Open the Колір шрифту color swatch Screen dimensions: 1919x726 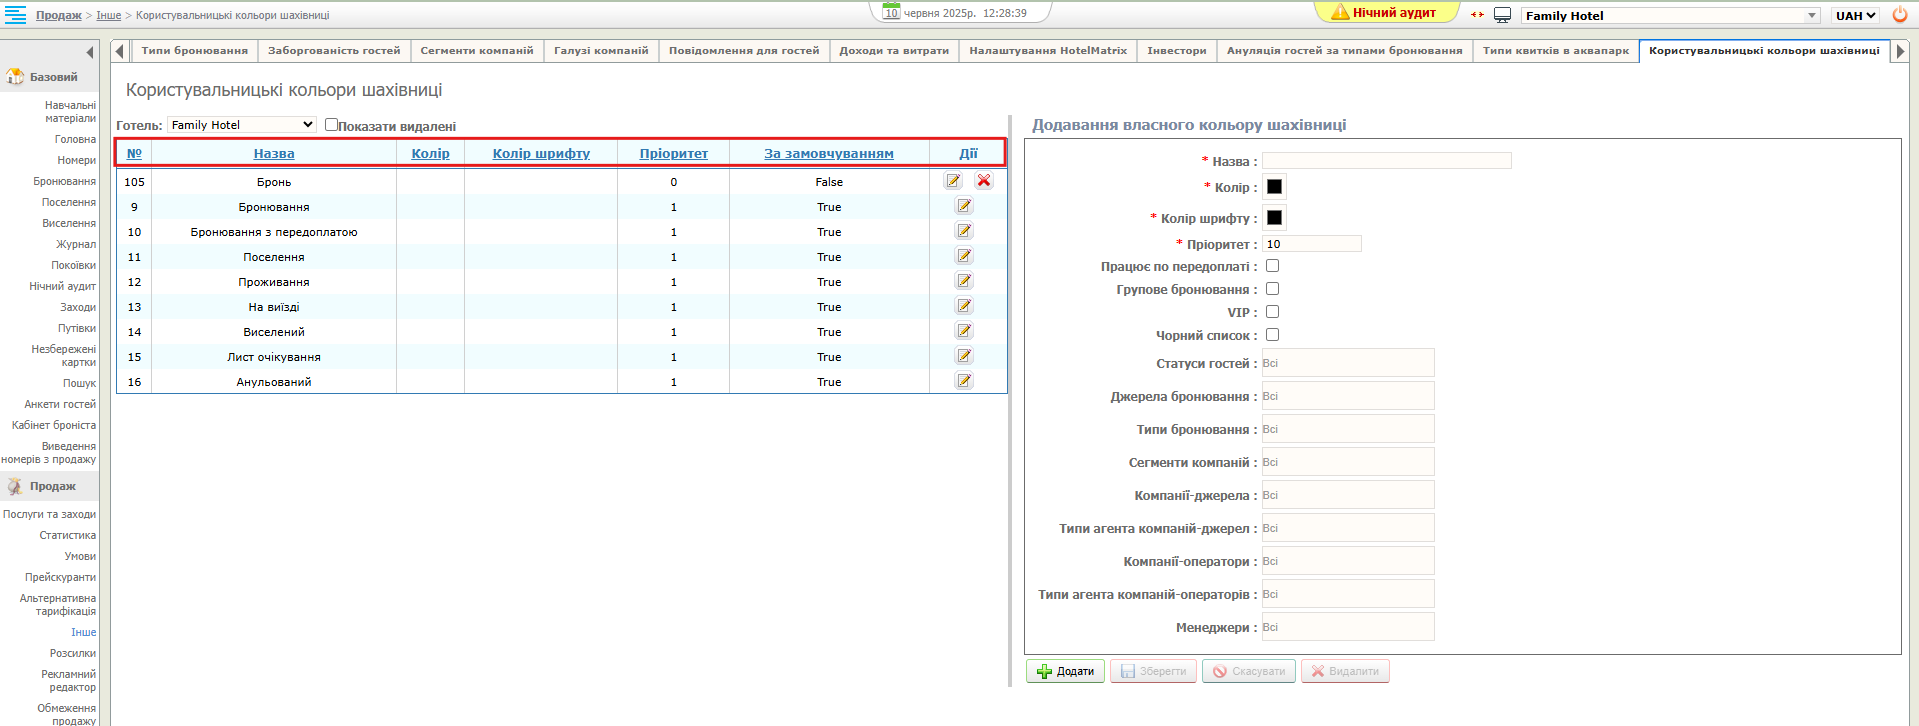coord(1274,218)
